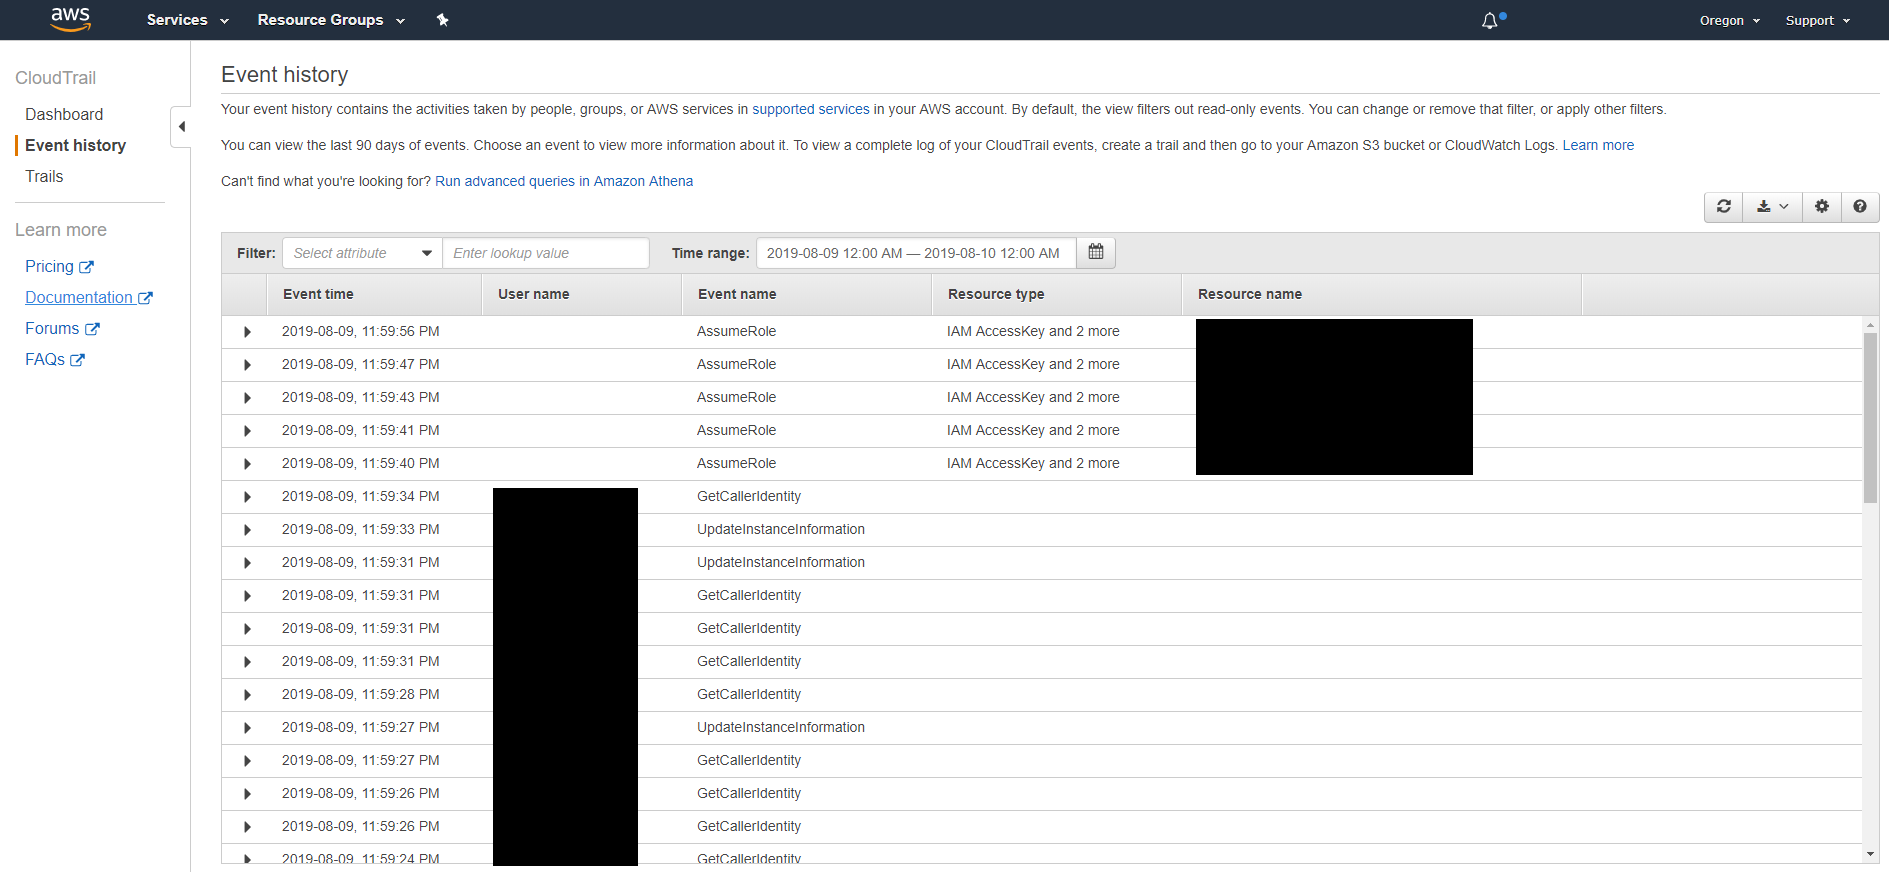1889x872 pixels.
Task: Open the Resource Groups menu
Action: pyautogui.click(x=331, y=20)
